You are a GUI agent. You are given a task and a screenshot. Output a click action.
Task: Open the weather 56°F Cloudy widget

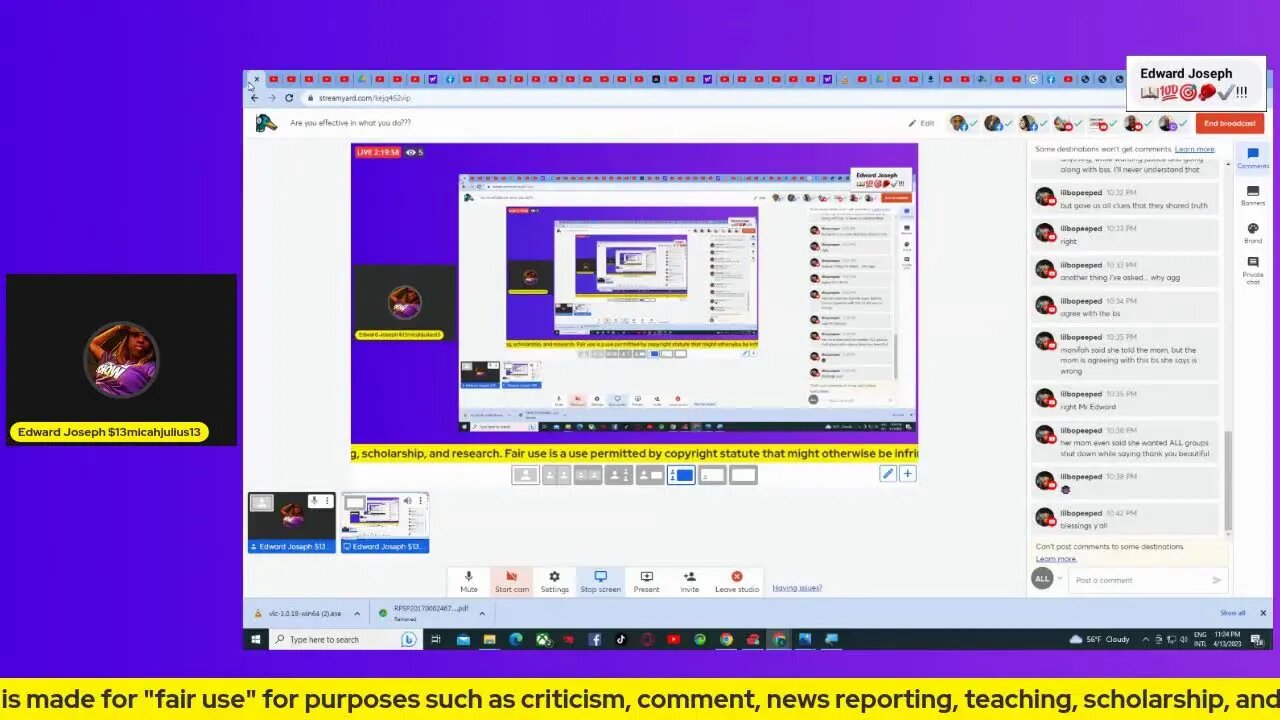pyautogui.click(x=1099, y=640)
